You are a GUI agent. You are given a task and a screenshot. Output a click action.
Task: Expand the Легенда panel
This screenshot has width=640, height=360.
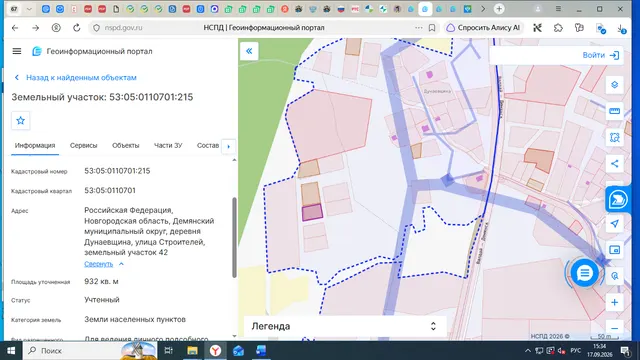tap(345, 326)
